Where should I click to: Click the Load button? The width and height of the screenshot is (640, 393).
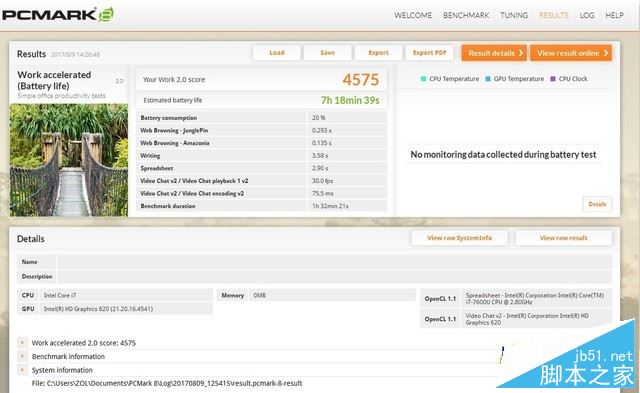(x=277, y=53)
